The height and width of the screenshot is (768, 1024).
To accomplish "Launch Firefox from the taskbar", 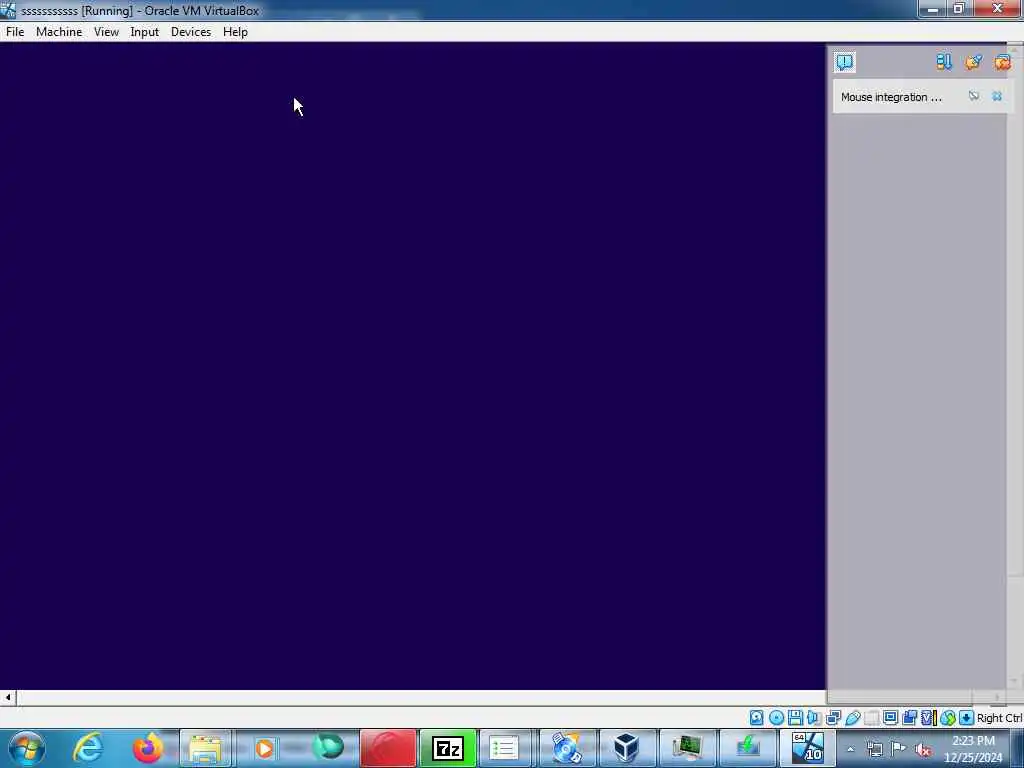I will point(148,748).
